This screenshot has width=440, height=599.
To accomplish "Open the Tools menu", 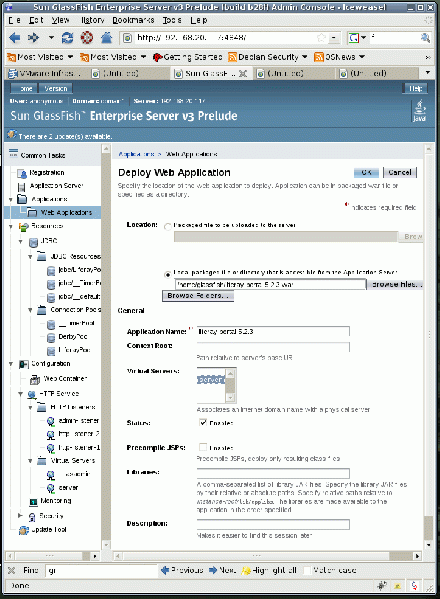I will 172,20.
